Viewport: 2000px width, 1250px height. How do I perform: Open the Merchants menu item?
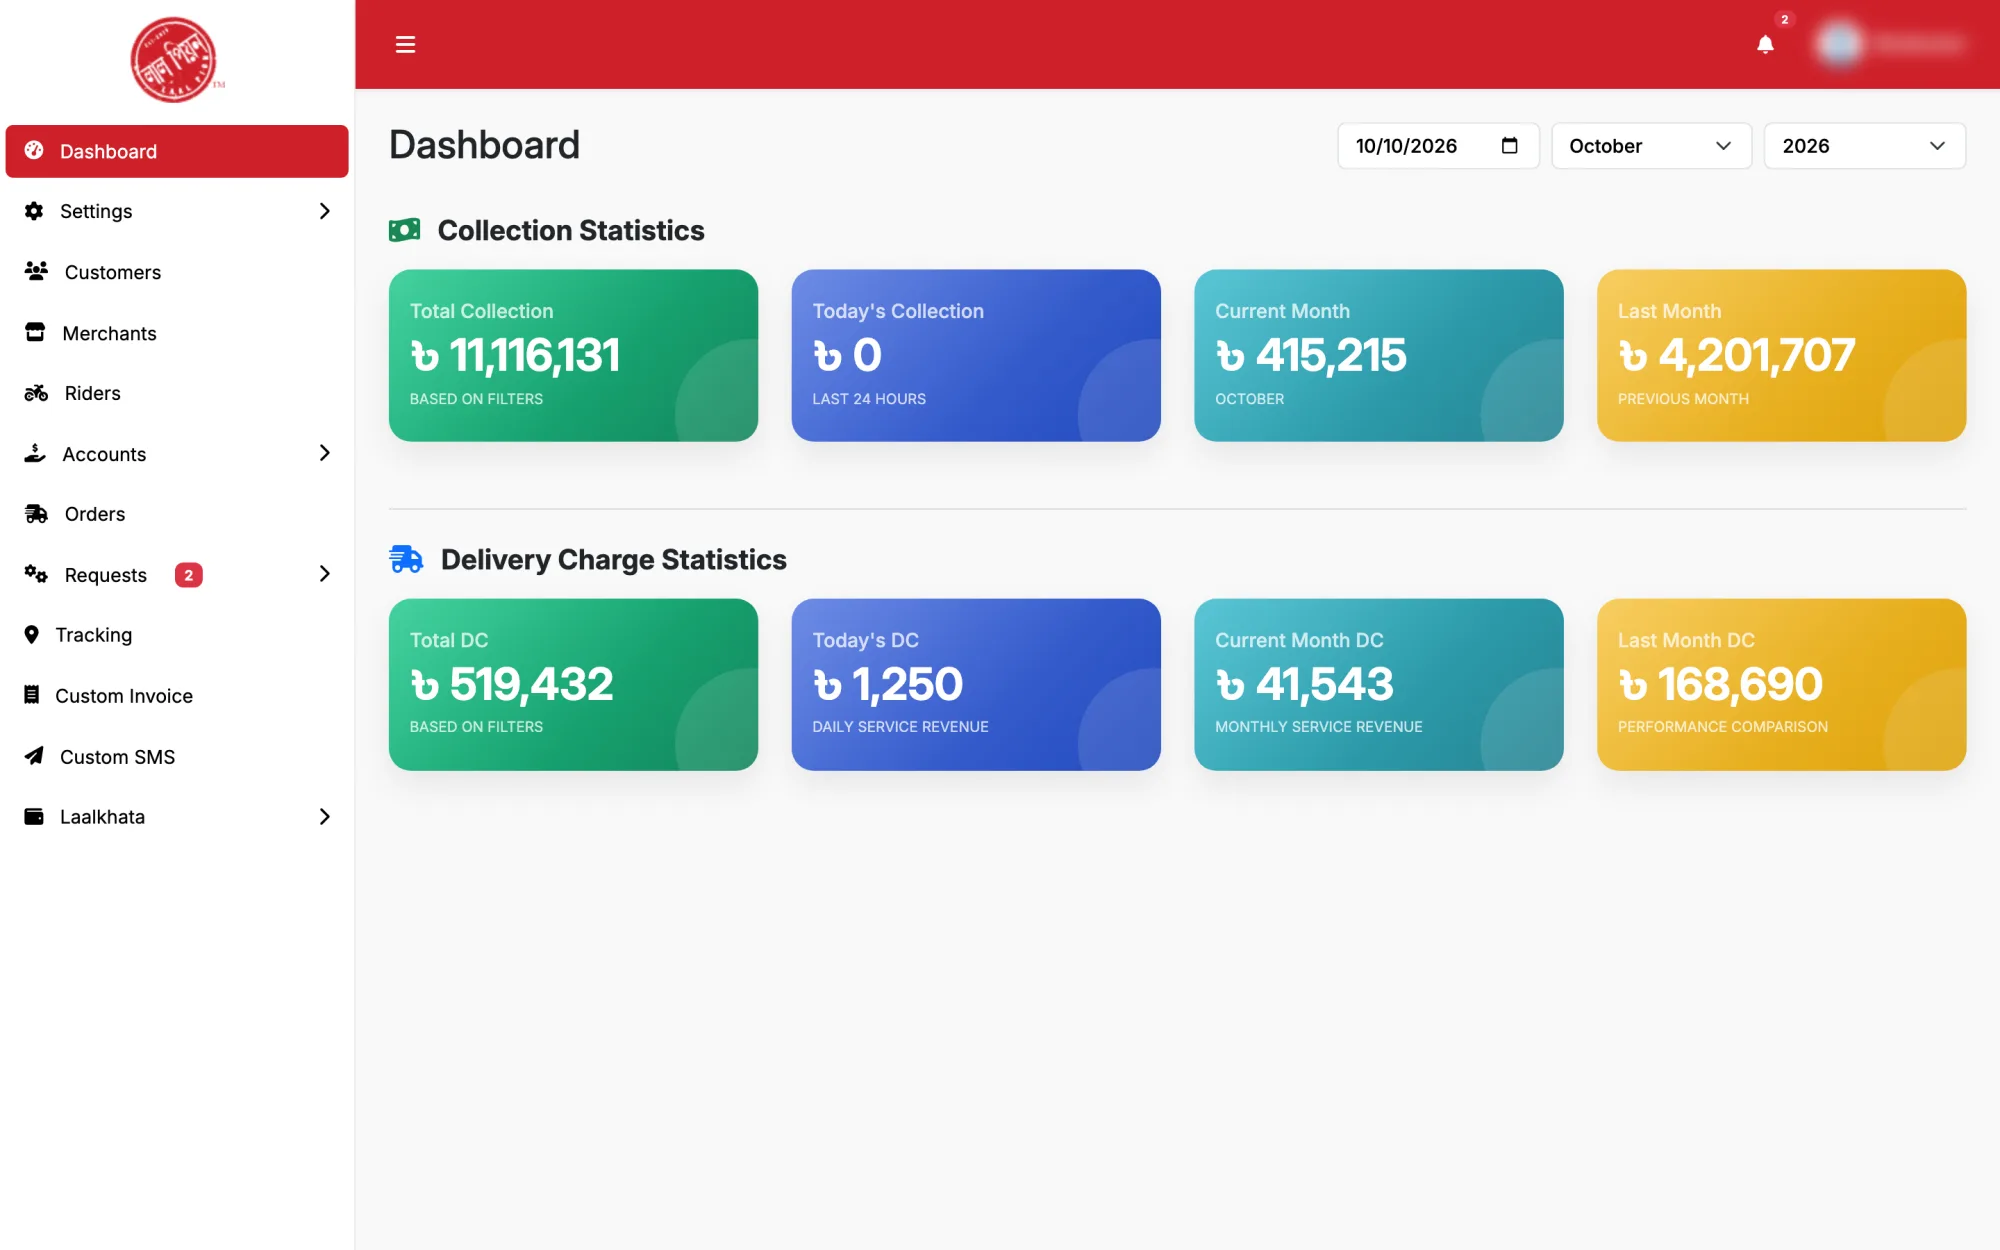[177, 333]
